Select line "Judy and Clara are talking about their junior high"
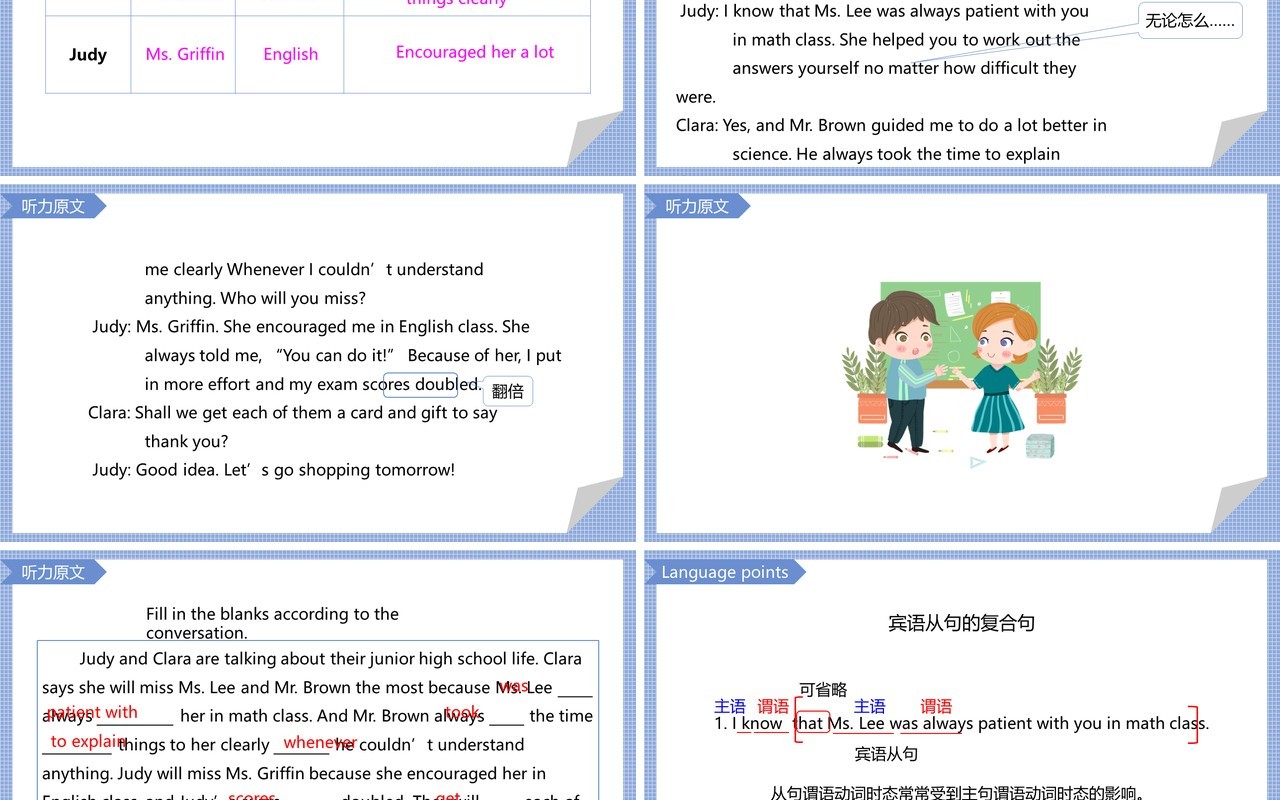 330,658
